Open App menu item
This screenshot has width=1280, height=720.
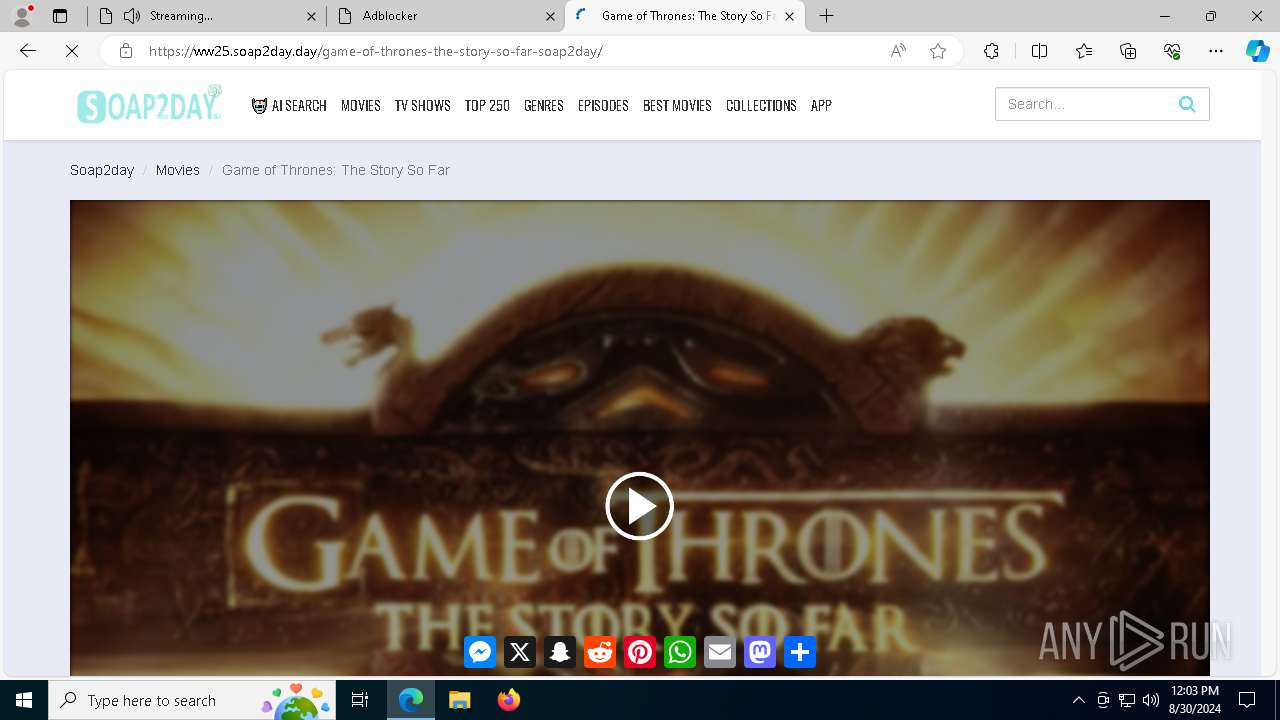tap(821, 105)
